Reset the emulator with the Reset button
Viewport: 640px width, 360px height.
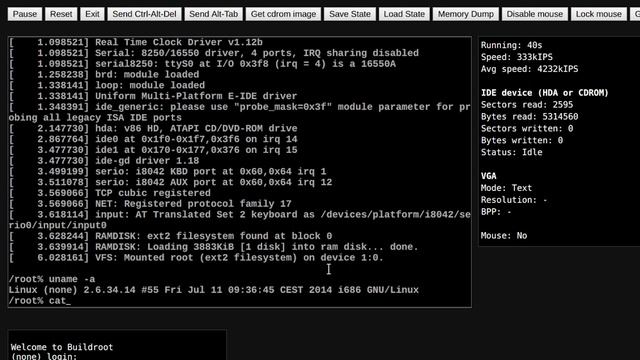61,14
